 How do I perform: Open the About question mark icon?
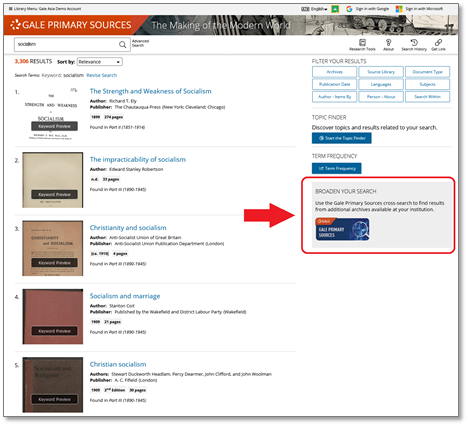388,42
